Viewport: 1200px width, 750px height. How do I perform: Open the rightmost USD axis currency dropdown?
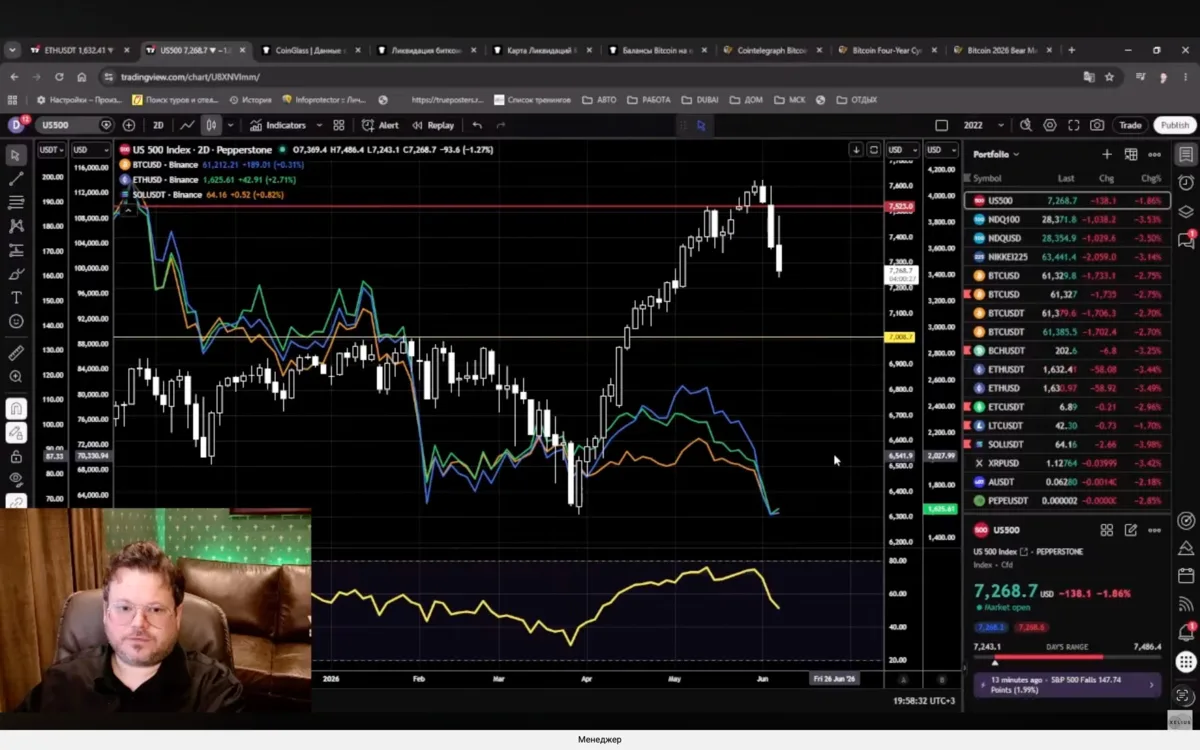tap(940, 150)
